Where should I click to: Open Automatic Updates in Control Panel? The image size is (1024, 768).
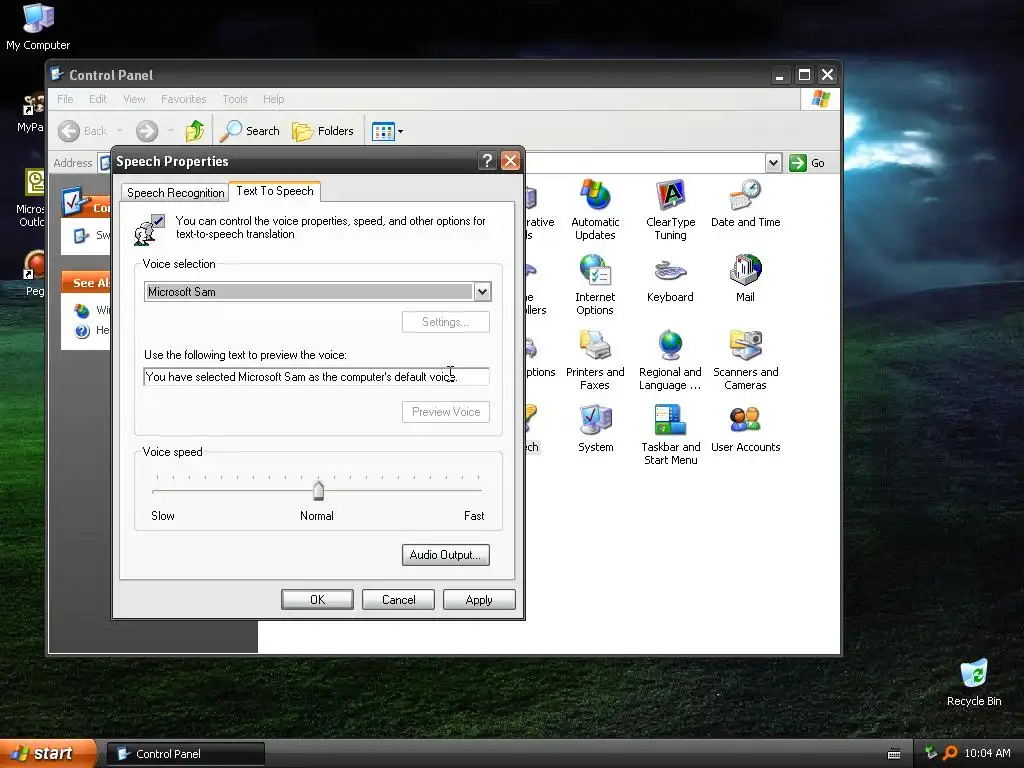(x=595, y=210)
